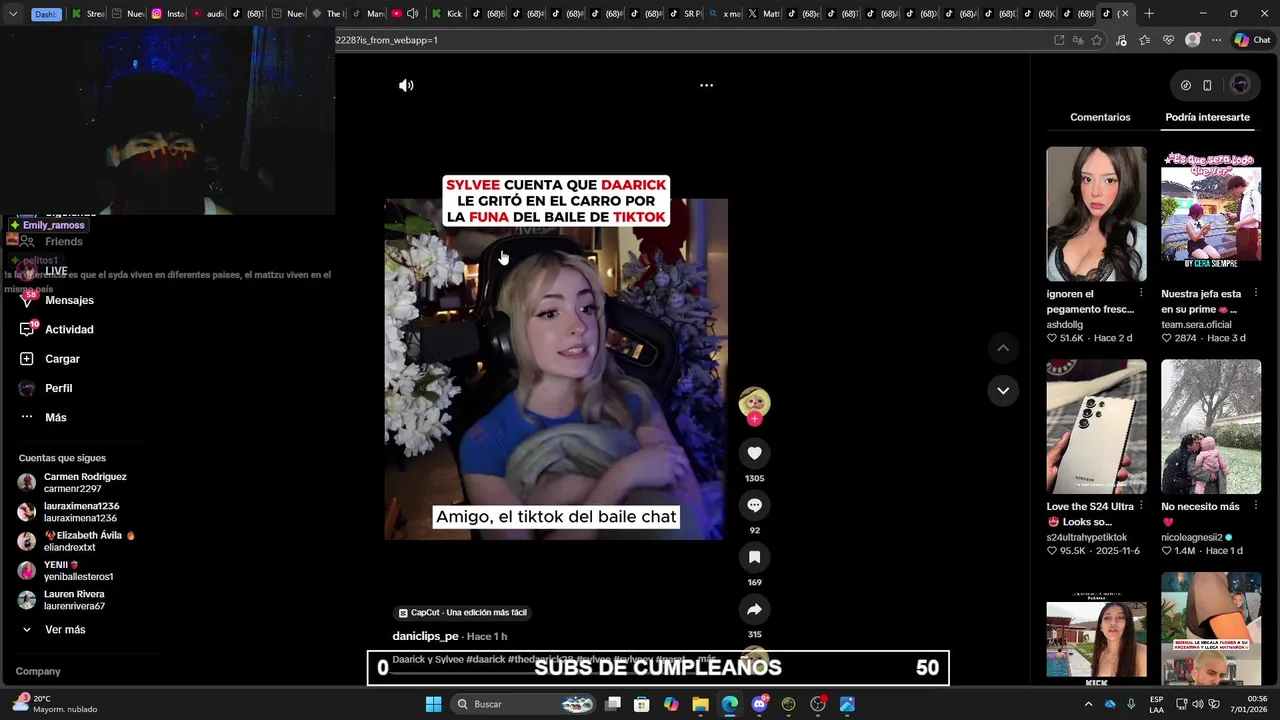Open the S24 Ultra phone video thumbnail
The image size is (1280, 720).
[x=1096, y=427]
